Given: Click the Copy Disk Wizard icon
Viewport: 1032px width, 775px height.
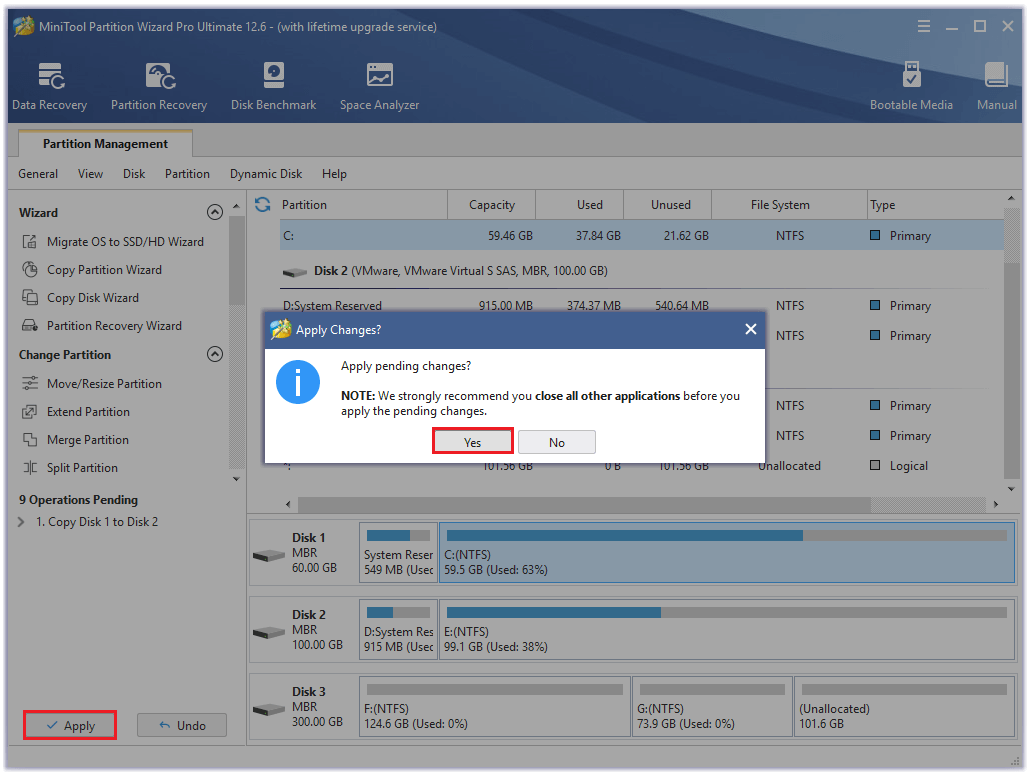Looking at the screenshot, I should pyautogui.click(x=30, y=297).
